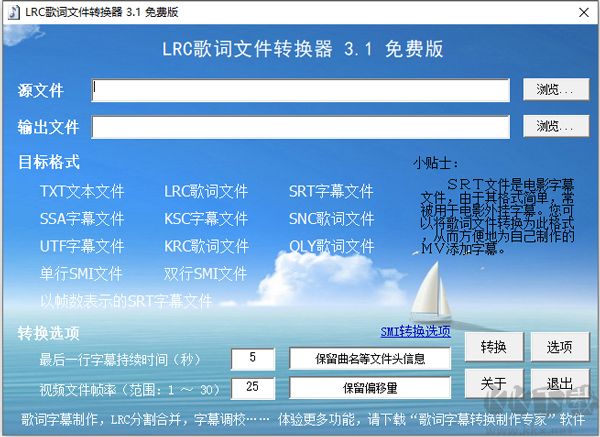Viewport: 600px width, 437px height.
Task: Browse for the source file (源文件)
Action: (x=556, y=90)
